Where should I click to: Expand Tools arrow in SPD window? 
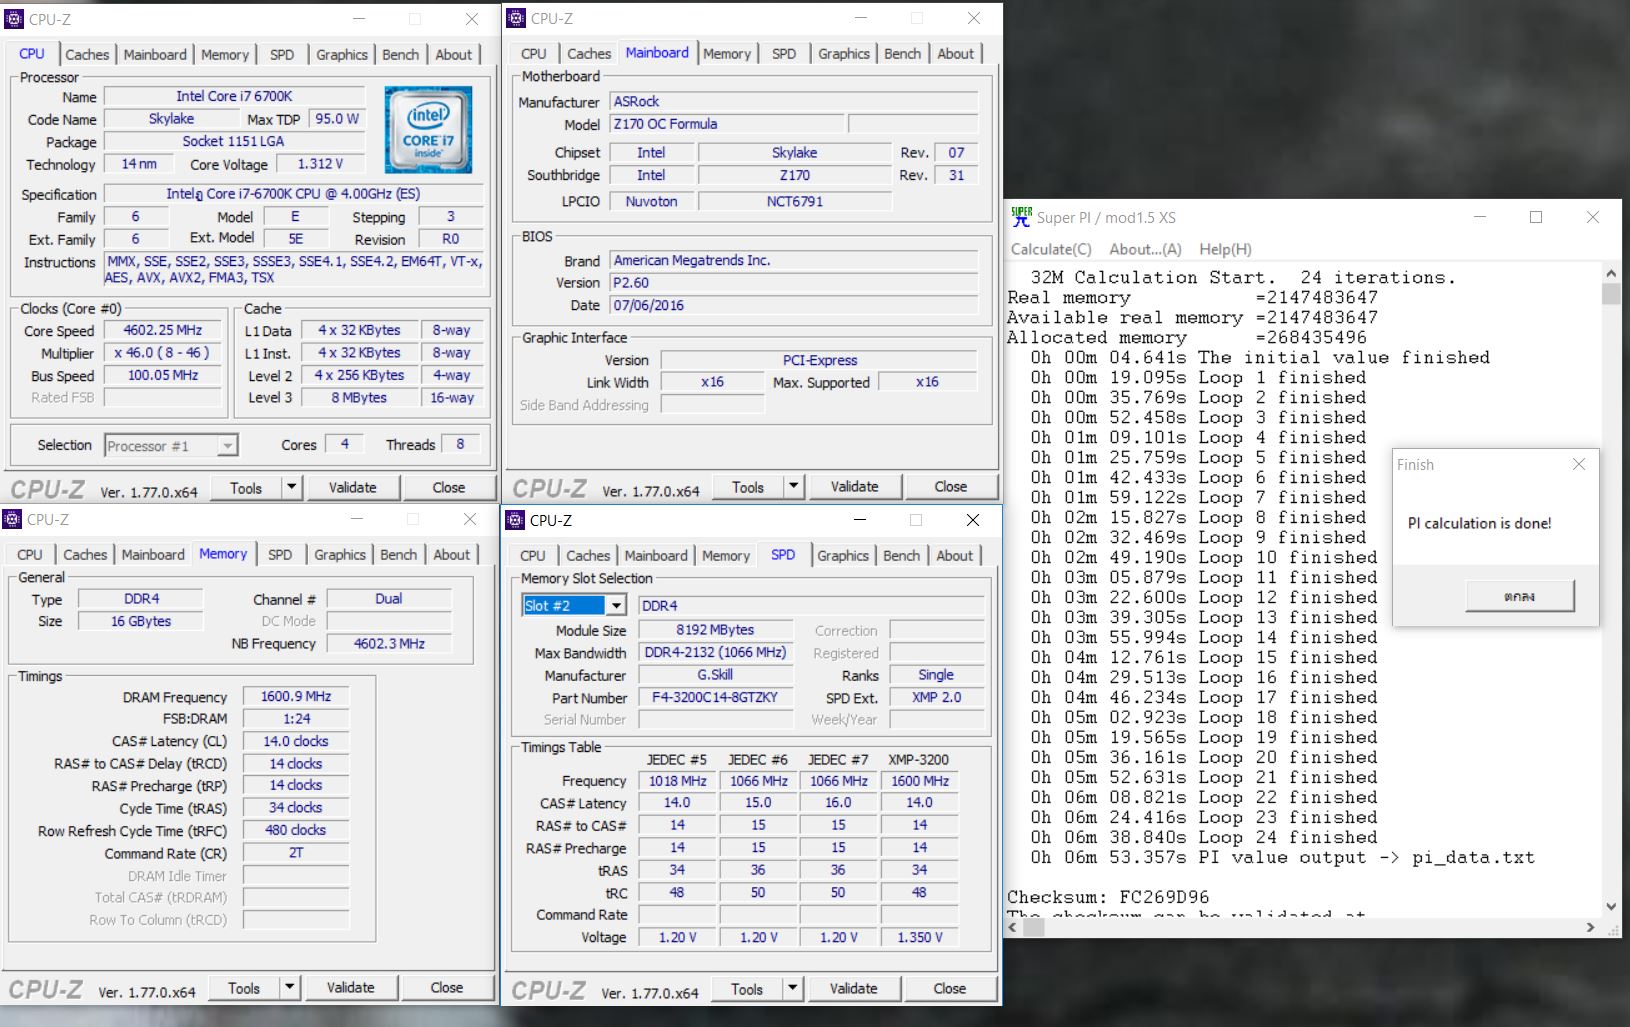coord(792,988)
